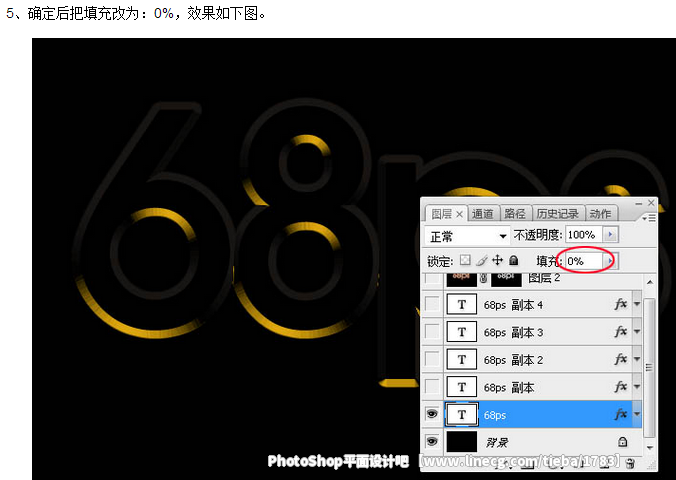This screenshot has height=480, width=676.
Task: Click the lock icon on the 背景 layer
Action: pos(622,442)
